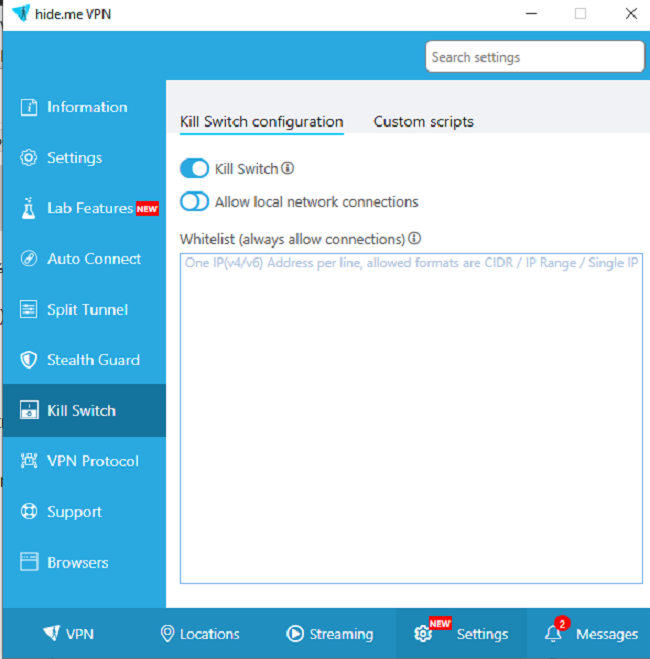Click the red 2 notification badge
Screen dimensions: 650x659
pos(562,623)
